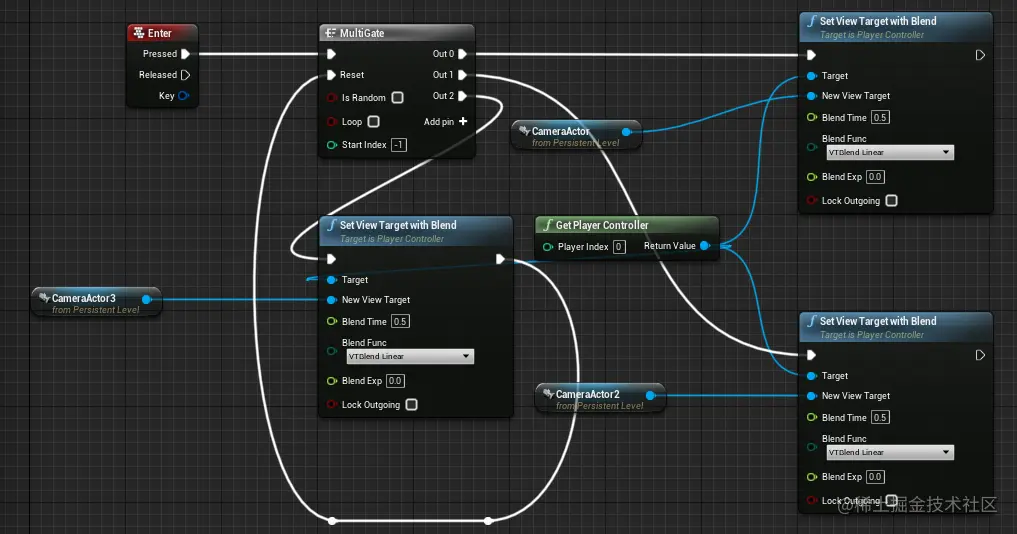Click exec input pin of node wired to CameraActor2

811,355
